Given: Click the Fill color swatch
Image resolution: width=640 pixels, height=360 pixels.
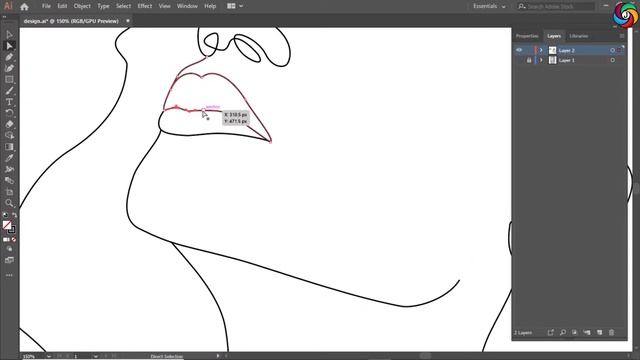Looking at the screenshot, I should pyautogui.click(x=7, y=225).
